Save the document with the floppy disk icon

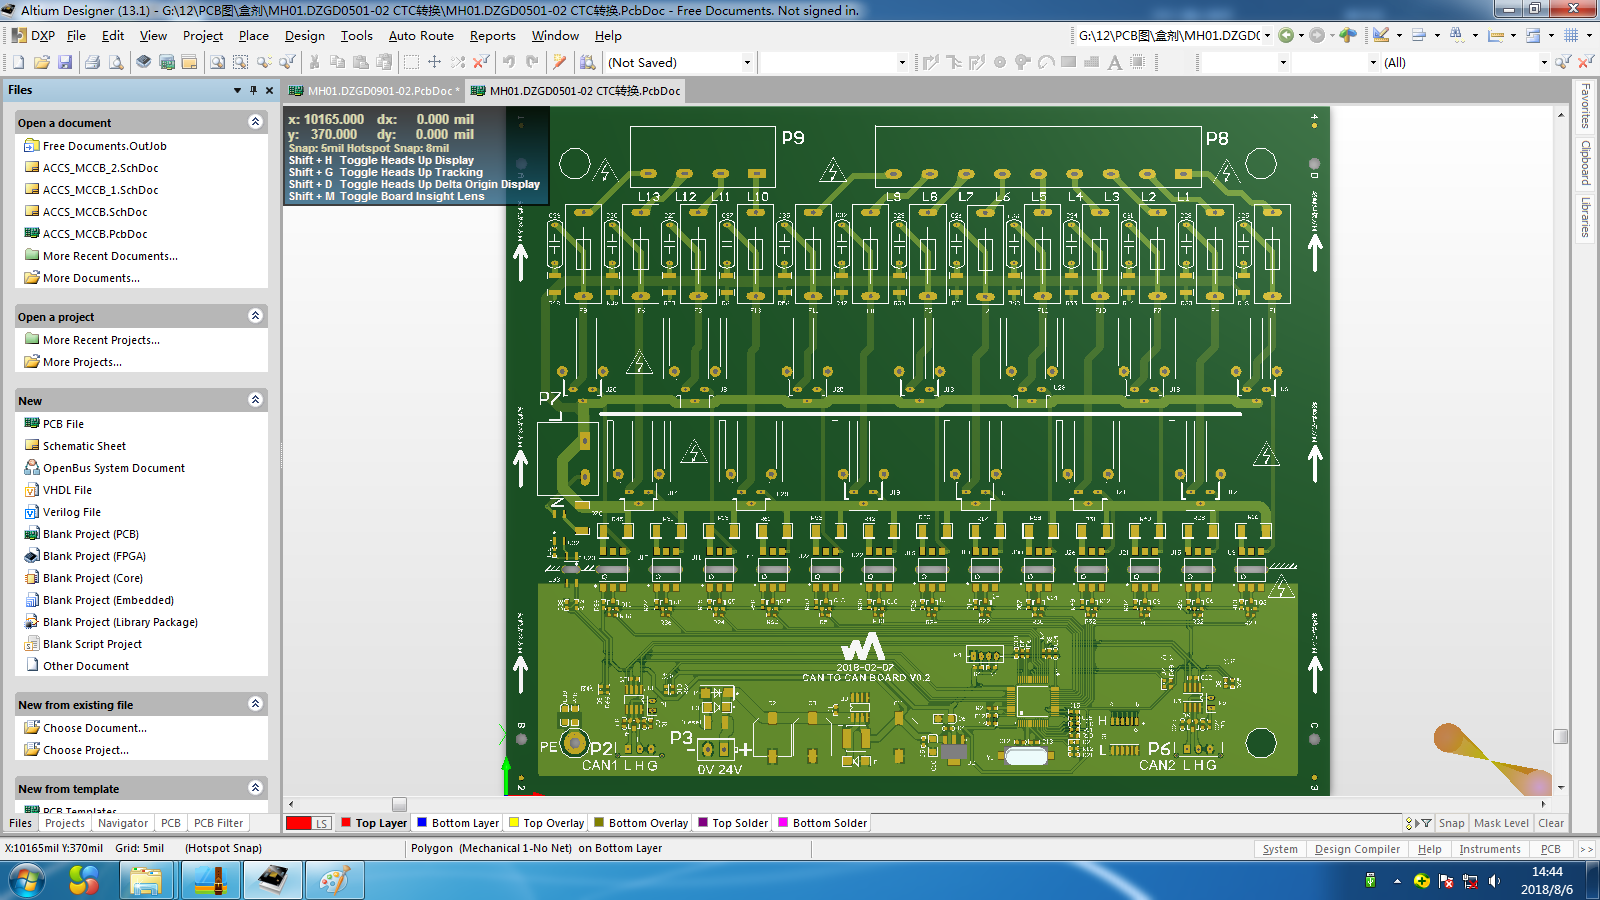(x=65, y=62)
